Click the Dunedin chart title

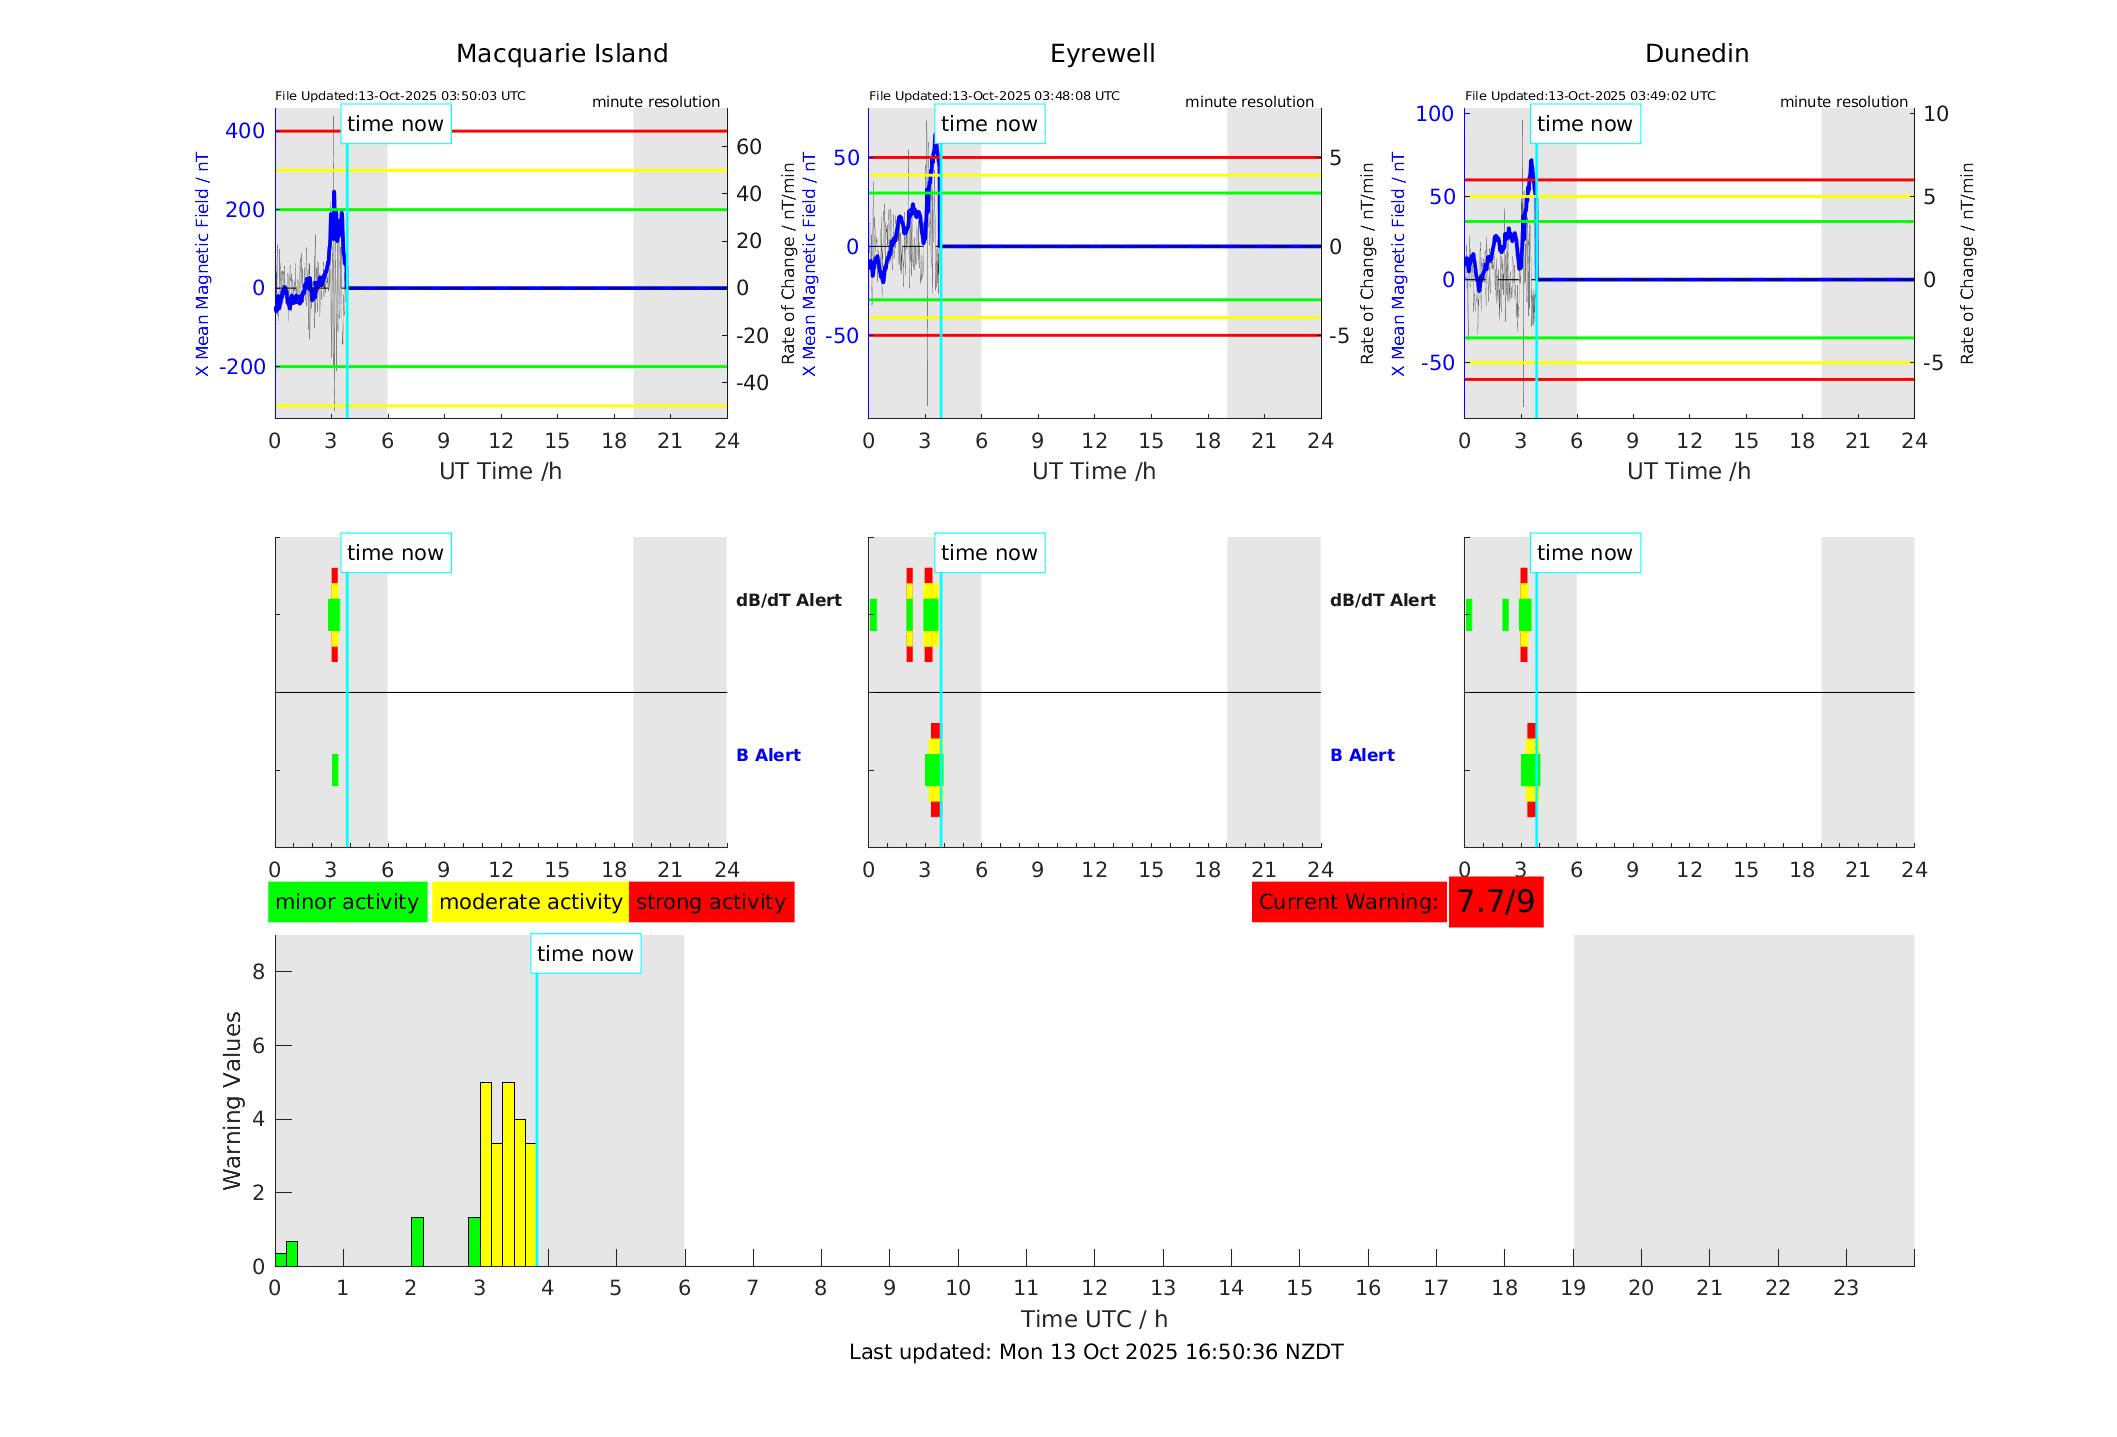1696,54
